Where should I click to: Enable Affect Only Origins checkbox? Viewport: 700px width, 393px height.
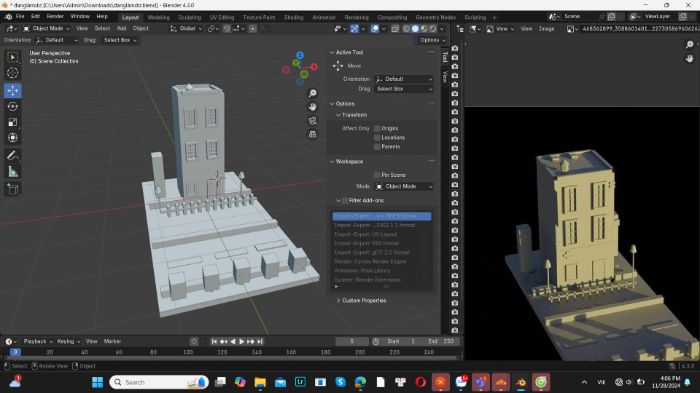377,128
